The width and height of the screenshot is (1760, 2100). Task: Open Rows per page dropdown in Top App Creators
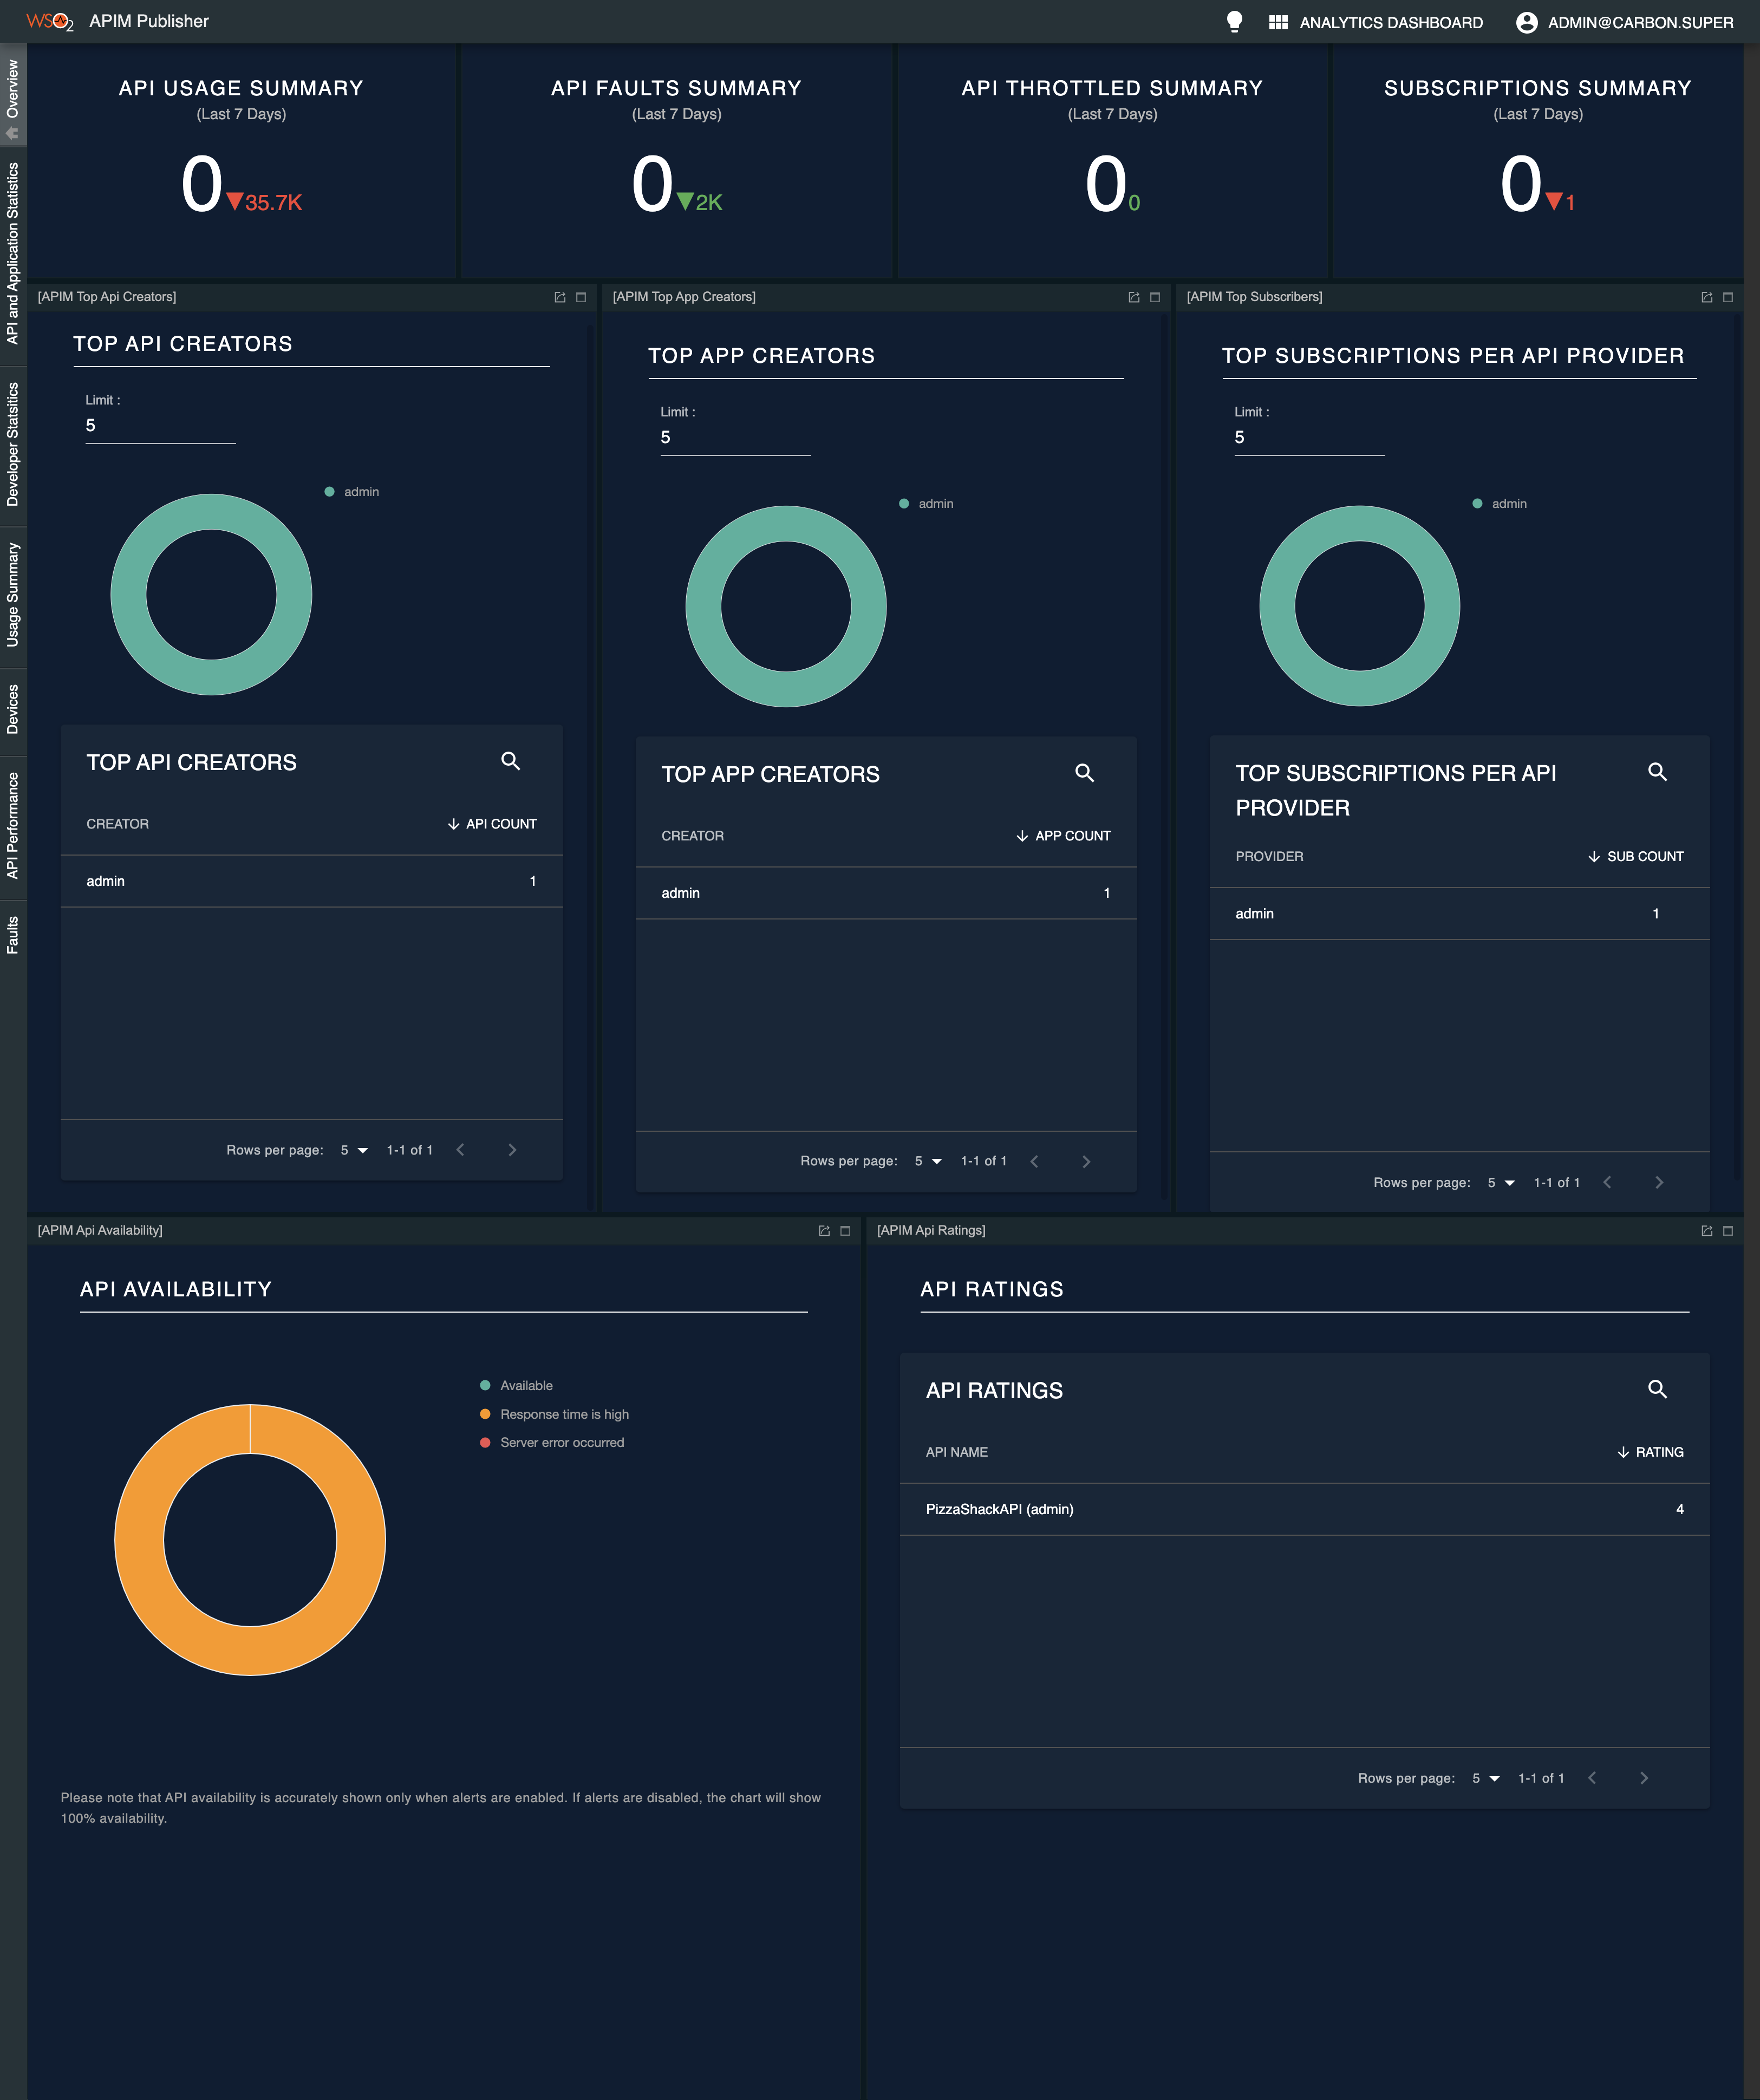pyautogui.click(x=926, y=1161)
